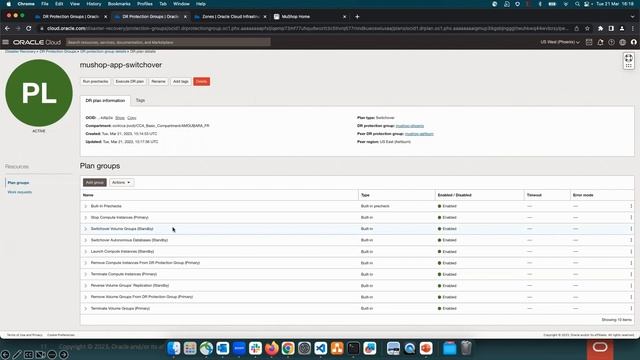Open row actions menu for Built-In Prechecks
The height and width of the screenshot is (360, 640).
point(631,206)
